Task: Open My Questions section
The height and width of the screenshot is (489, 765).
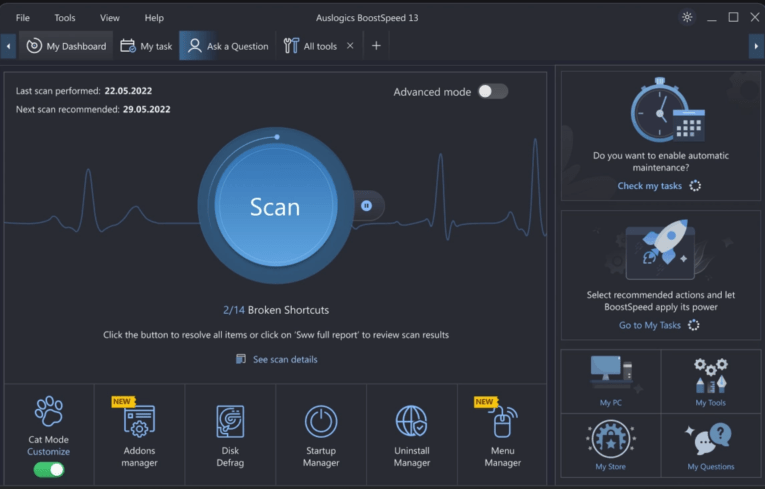Action: (710, 444)
